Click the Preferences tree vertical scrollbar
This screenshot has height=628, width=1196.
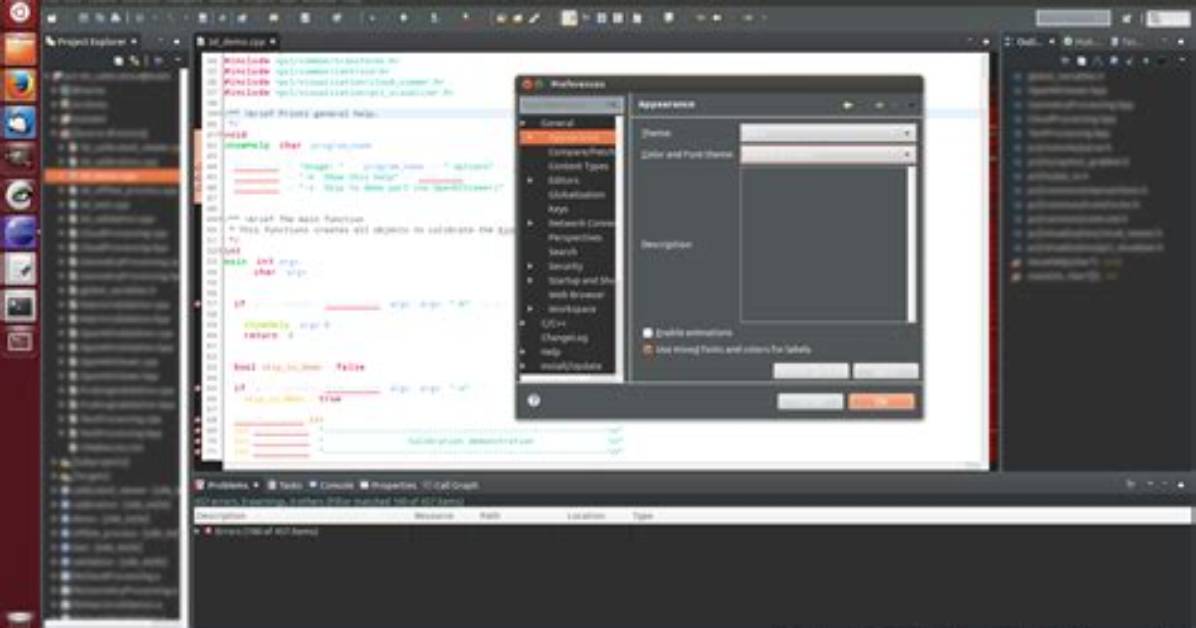click(x=620, y=244)
